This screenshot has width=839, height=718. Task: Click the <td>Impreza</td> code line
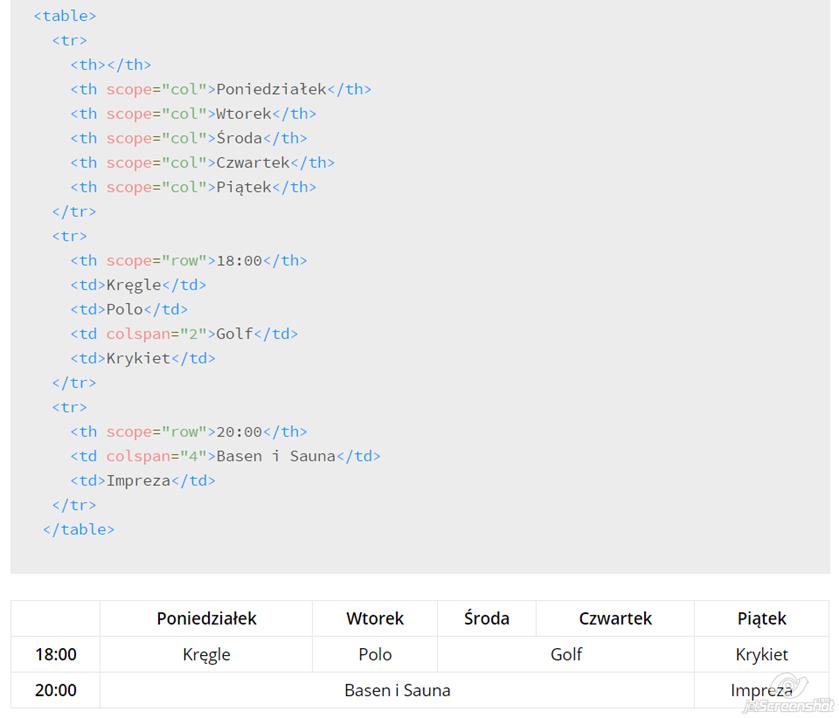[143, 481]
